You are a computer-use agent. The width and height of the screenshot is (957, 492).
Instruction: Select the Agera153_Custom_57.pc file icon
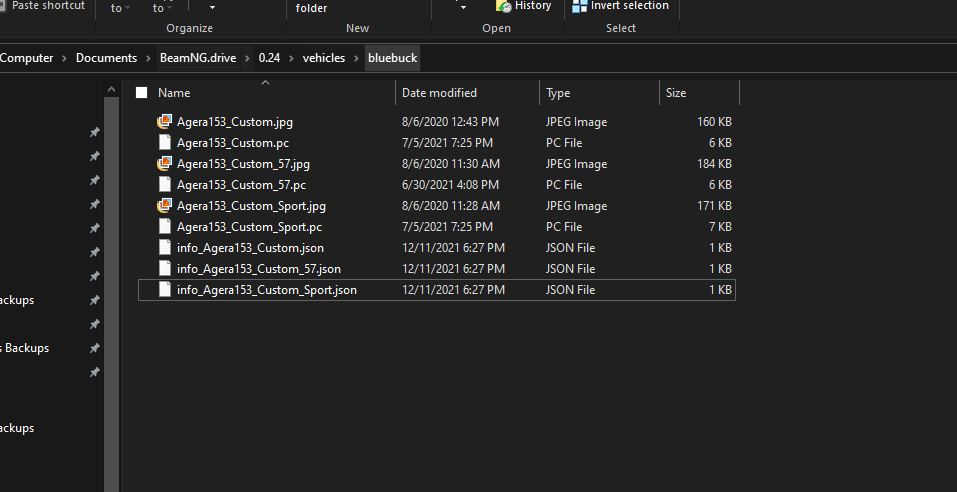(x=164, y=184)
